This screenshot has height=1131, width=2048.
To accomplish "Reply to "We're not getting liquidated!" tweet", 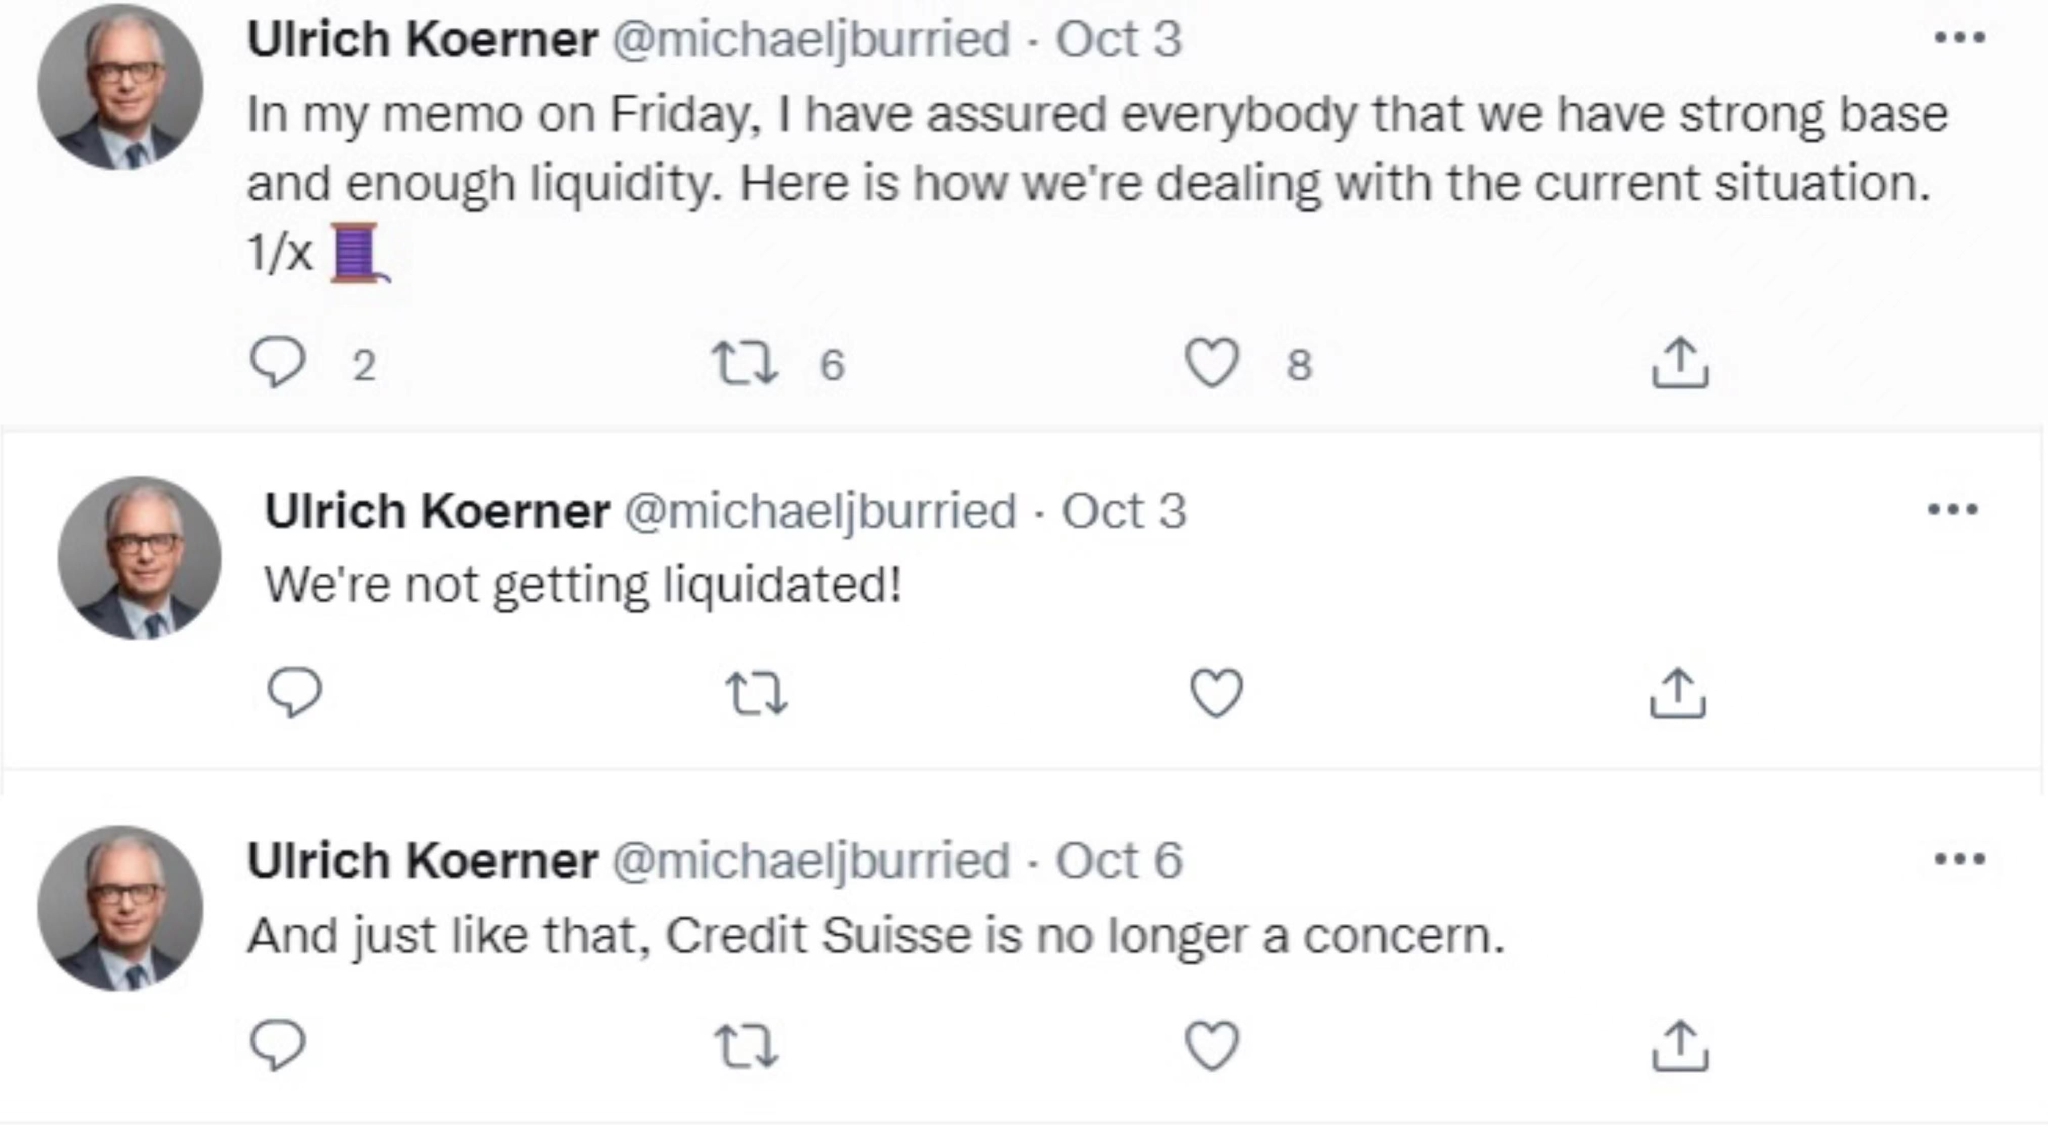I will pos(295,692).
